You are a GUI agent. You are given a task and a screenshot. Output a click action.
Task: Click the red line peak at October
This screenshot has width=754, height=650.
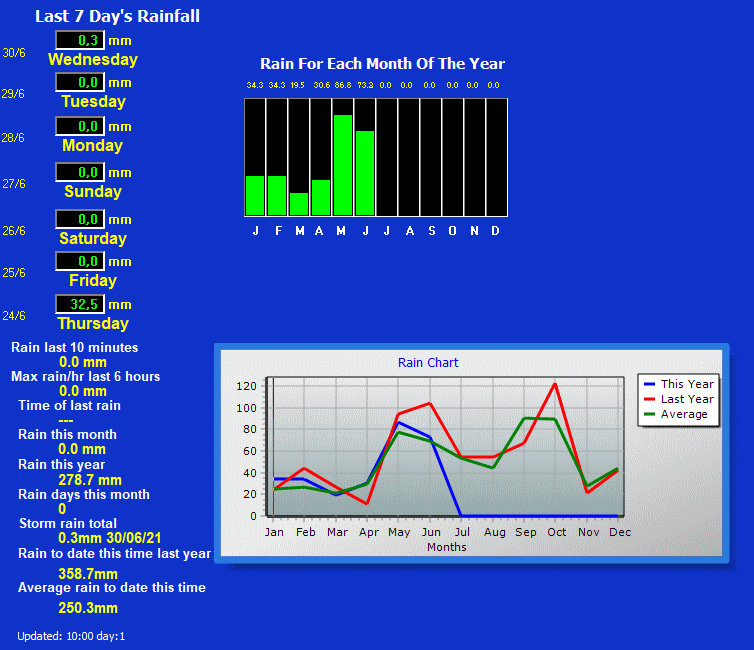(555, 384)
